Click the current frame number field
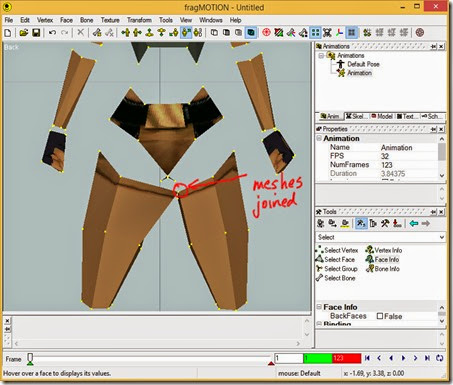This screenshot has width=453, height=385. (289, 358)
